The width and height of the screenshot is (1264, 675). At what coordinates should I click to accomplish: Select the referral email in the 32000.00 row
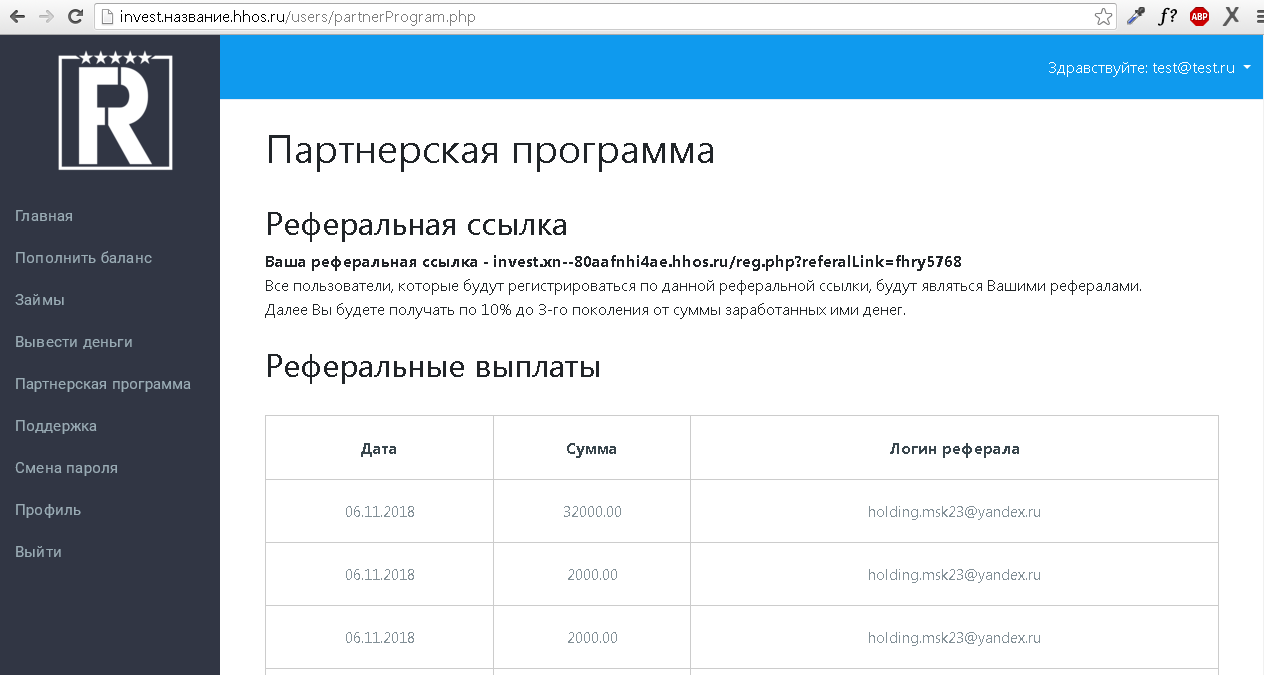tap(954, 512)
